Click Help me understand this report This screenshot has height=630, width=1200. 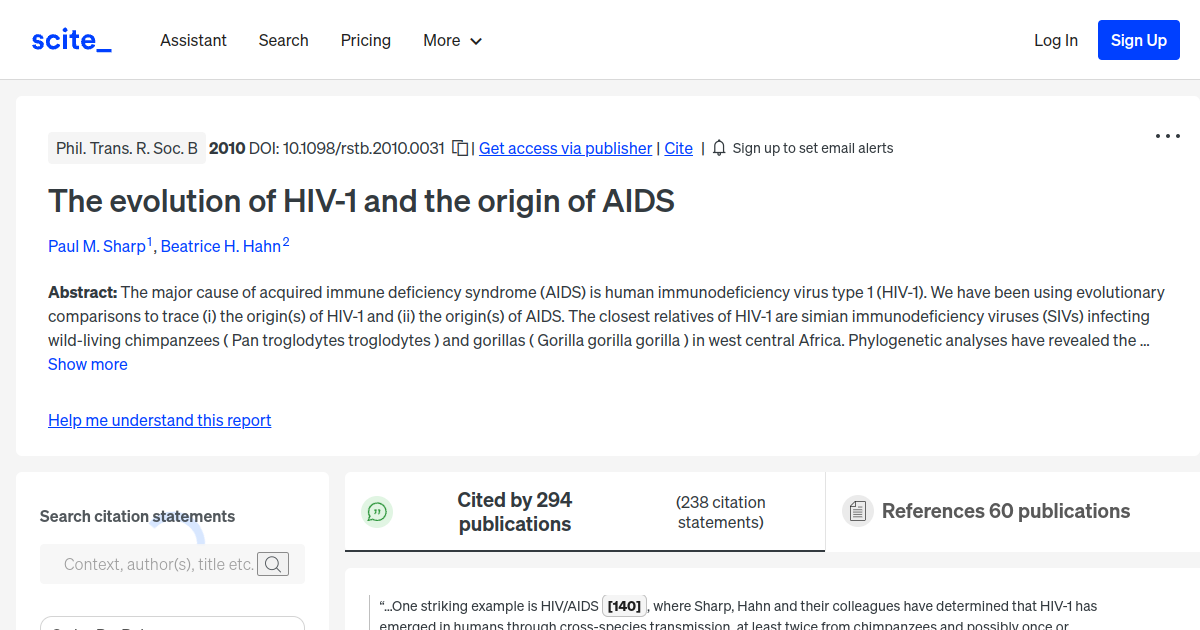pos(159,420)
